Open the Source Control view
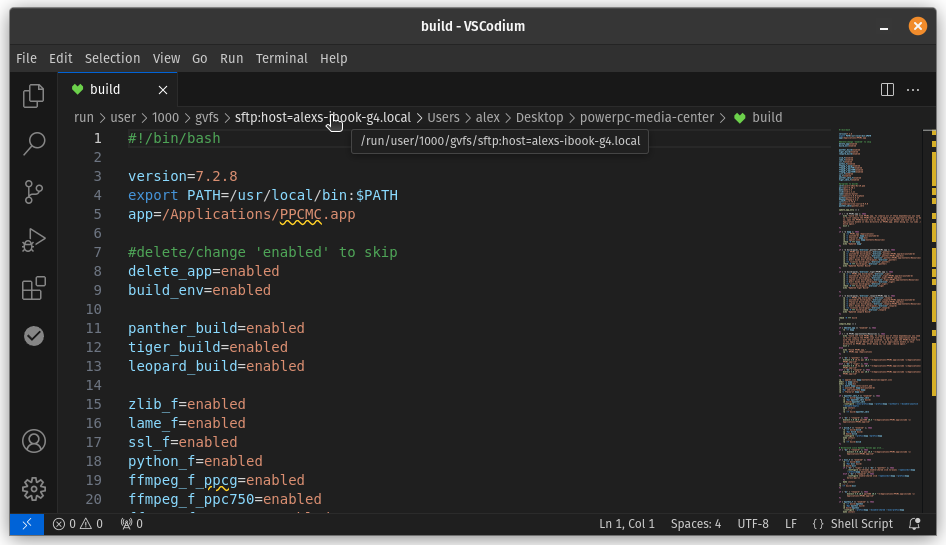The height and width of the screenshot is (545, 946). 34,192
